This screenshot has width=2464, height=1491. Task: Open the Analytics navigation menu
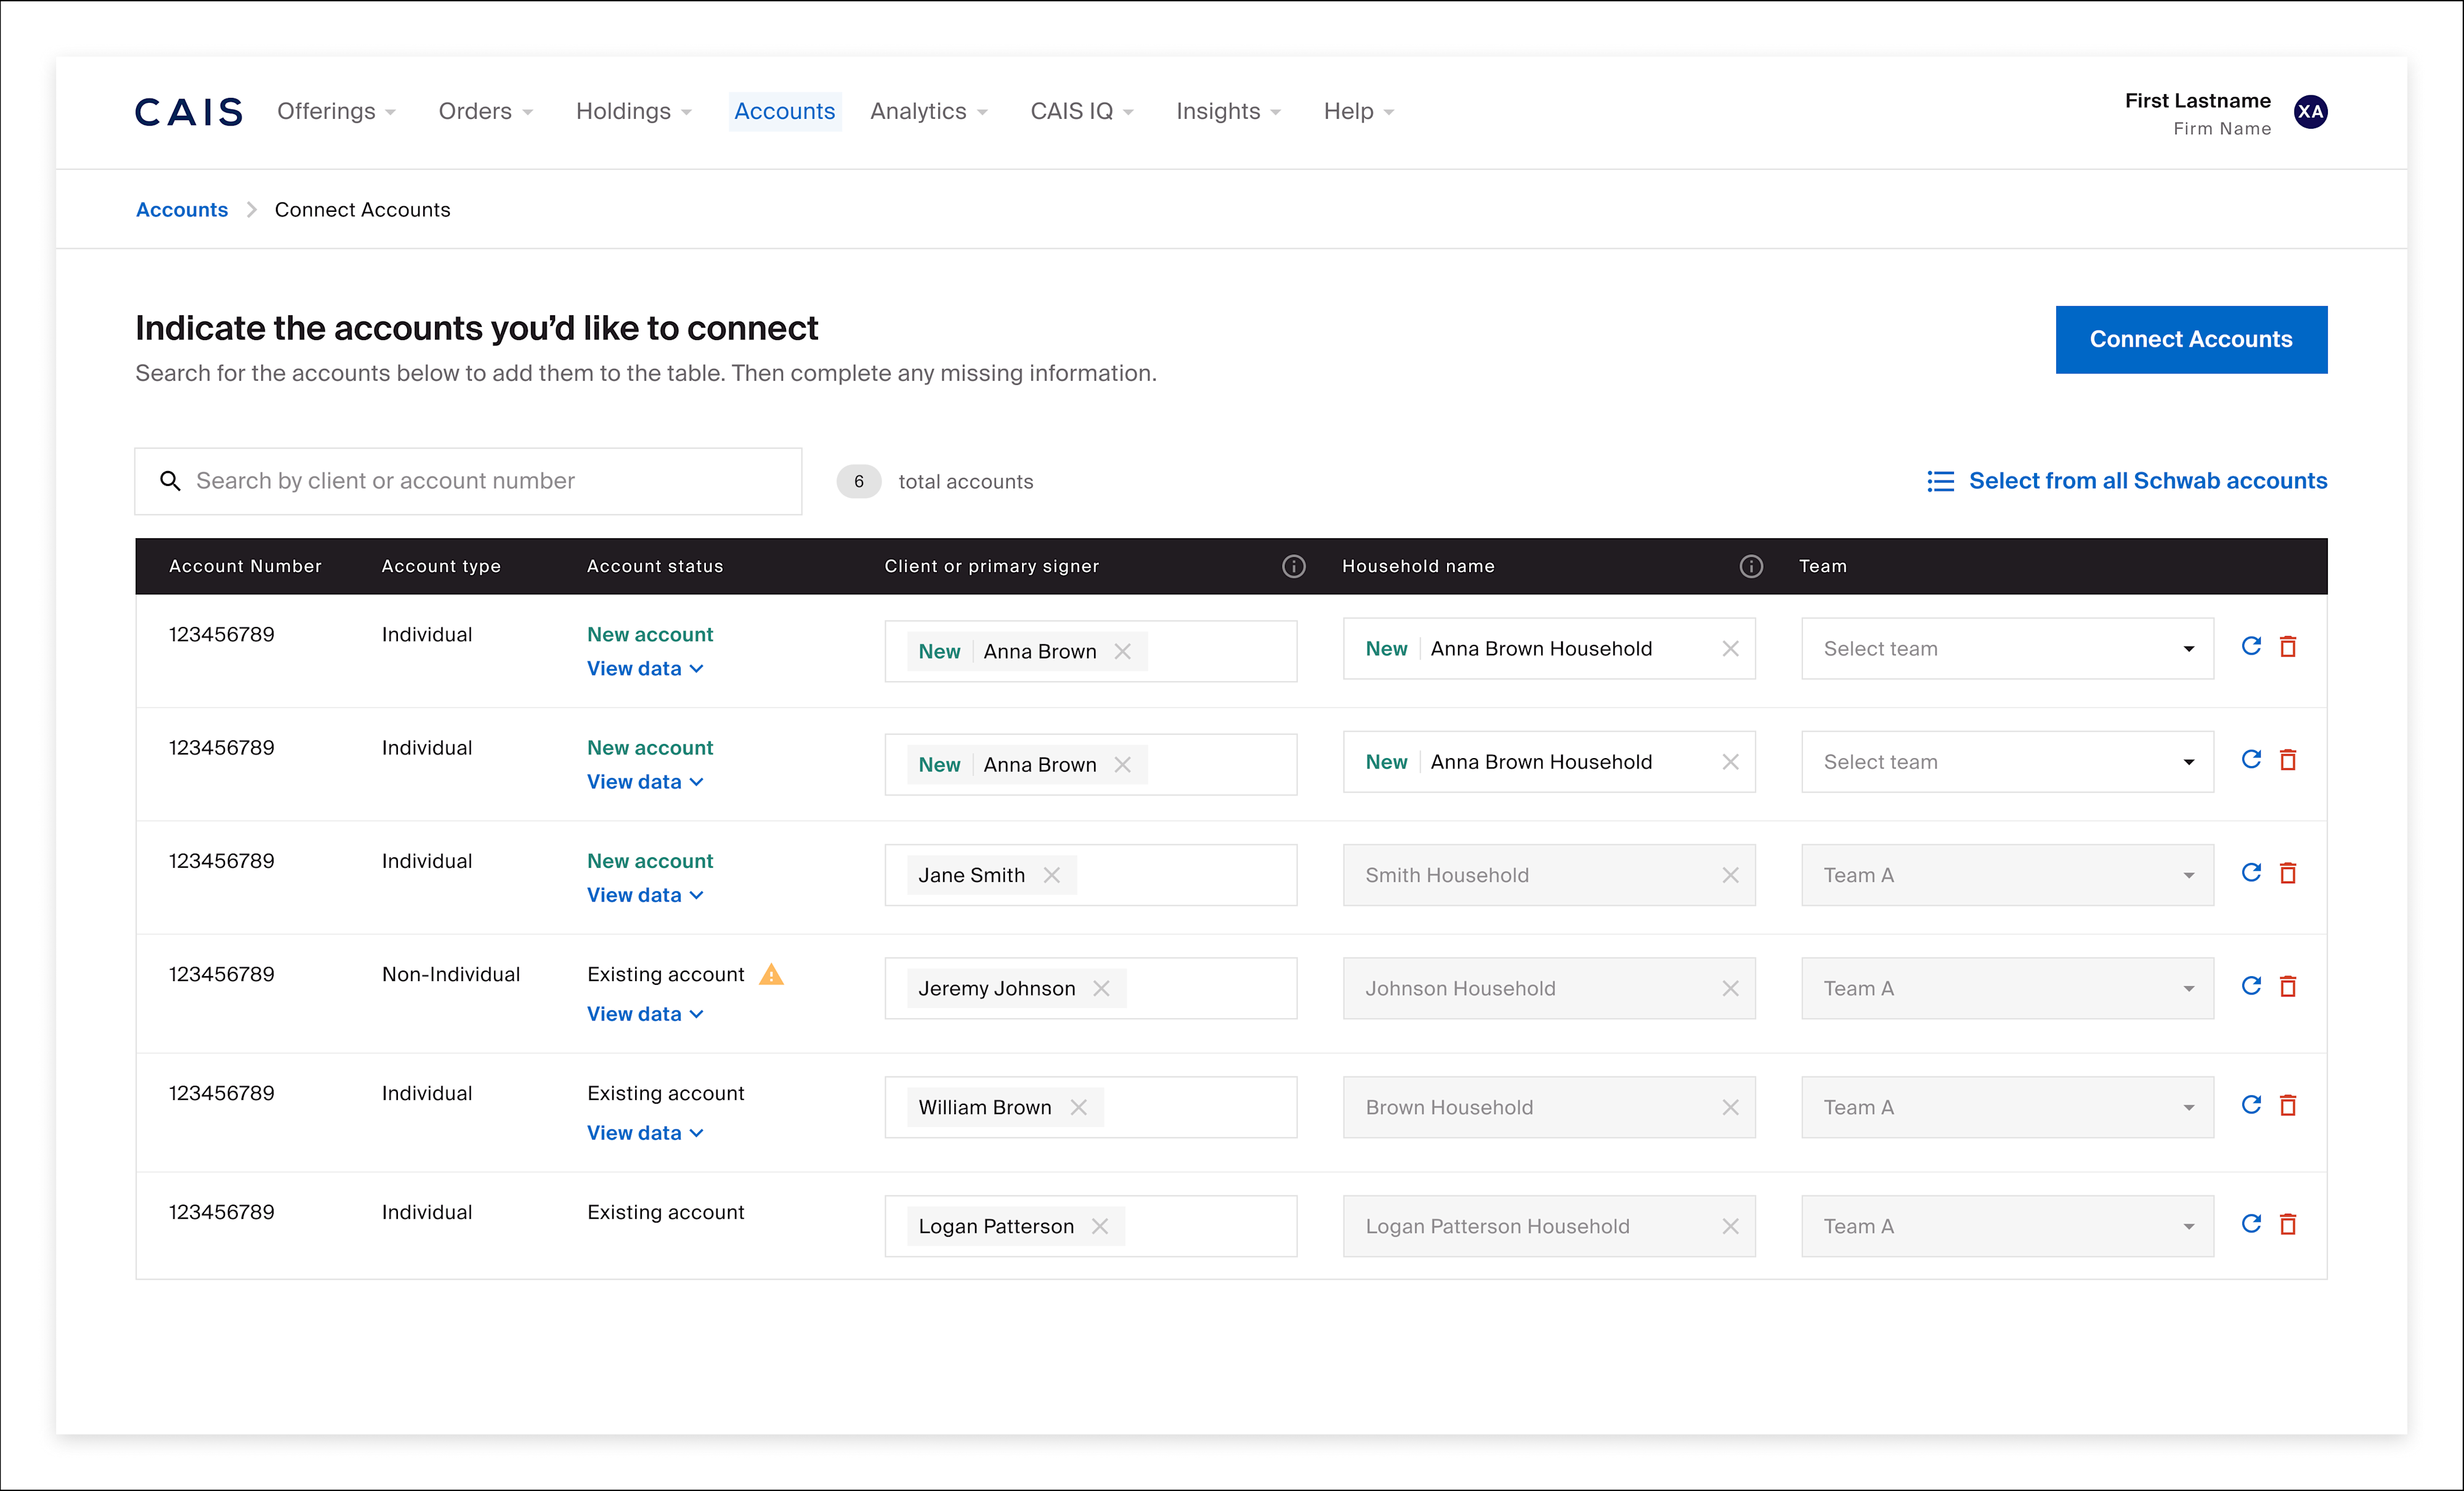point(928,112)
